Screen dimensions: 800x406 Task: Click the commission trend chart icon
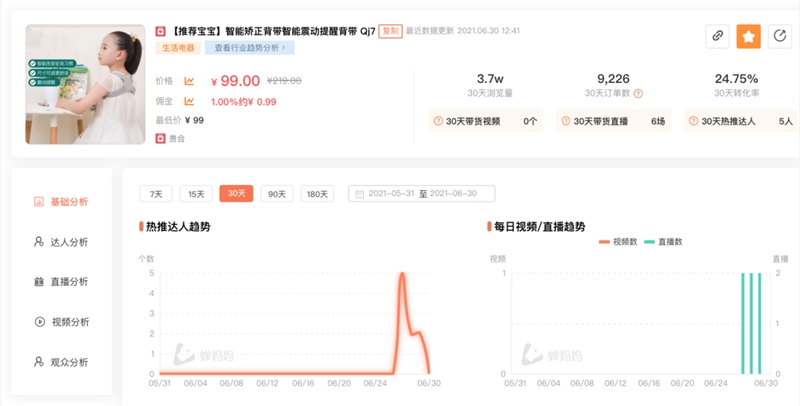click(x=189, y=101)
